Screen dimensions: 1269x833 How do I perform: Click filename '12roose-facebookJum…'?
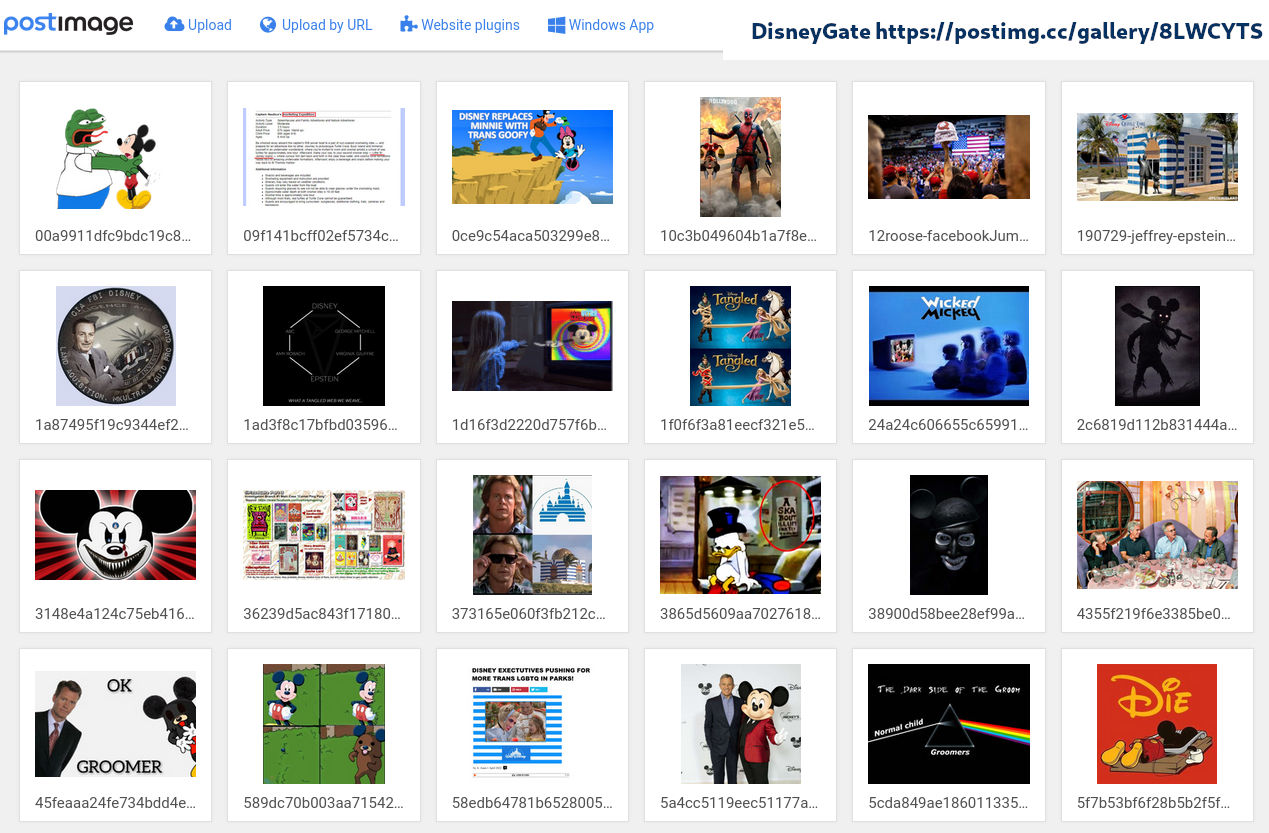(x=948, y=236)
